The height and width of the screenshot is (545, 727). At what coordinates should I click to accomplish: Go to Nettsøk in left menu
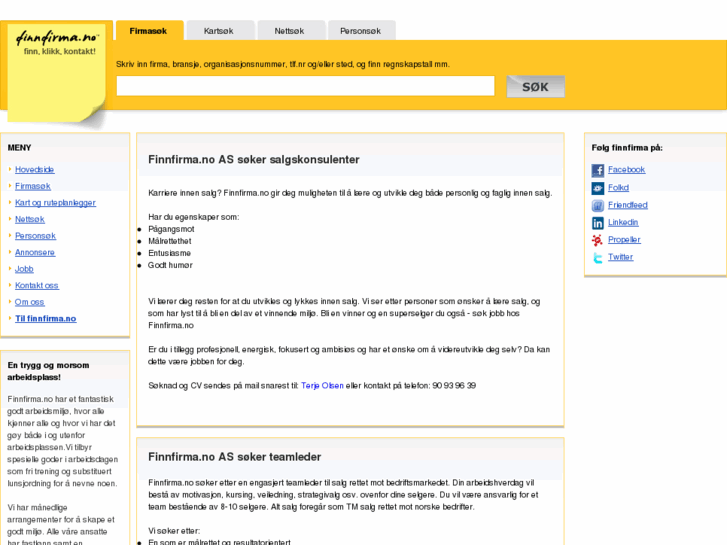tap(30, 219)
